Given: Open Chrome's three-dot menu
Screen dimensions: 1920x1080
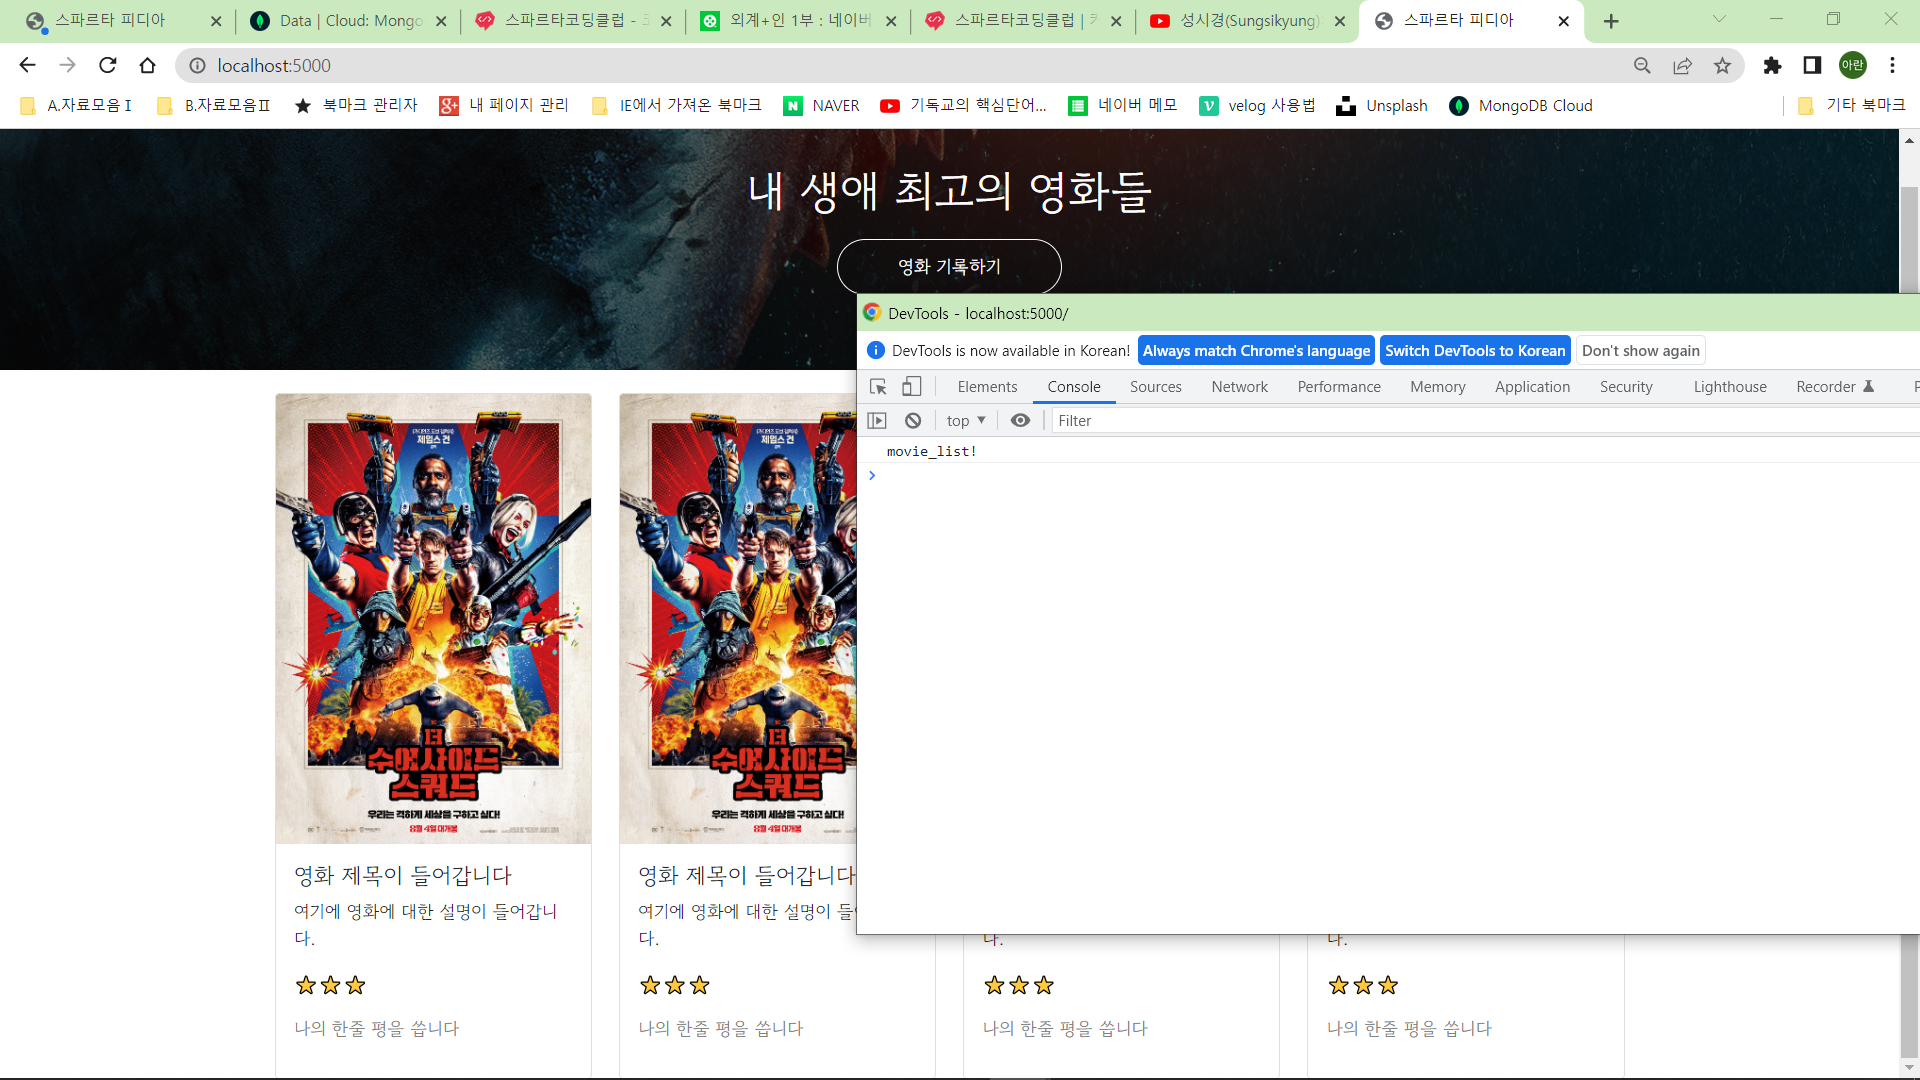Looking at the screenshot, I should point(1892,65).
